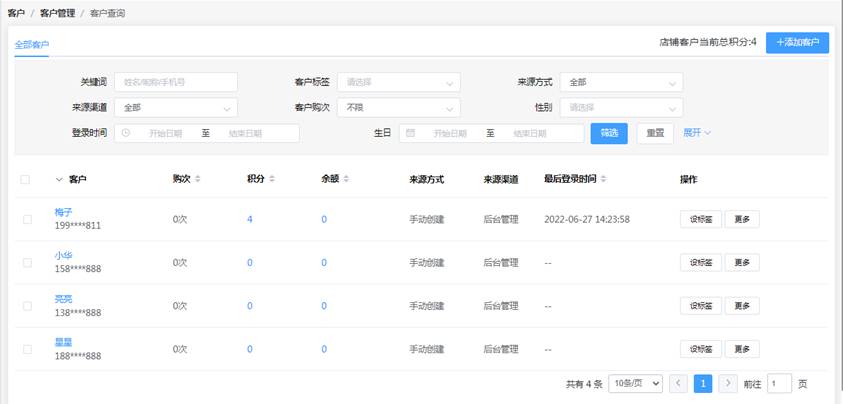The image size is (843, 404).
Task: Open customer 小华 name link
Action: click(x=63, y=256)
